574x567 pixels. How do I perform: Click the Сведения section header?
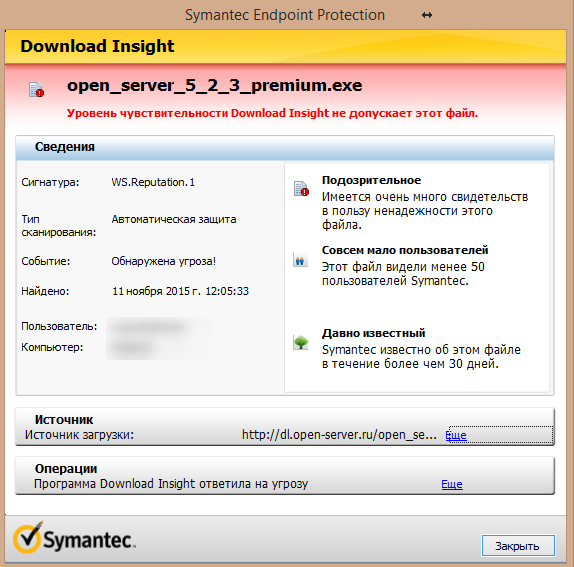(x=285, y=147)
